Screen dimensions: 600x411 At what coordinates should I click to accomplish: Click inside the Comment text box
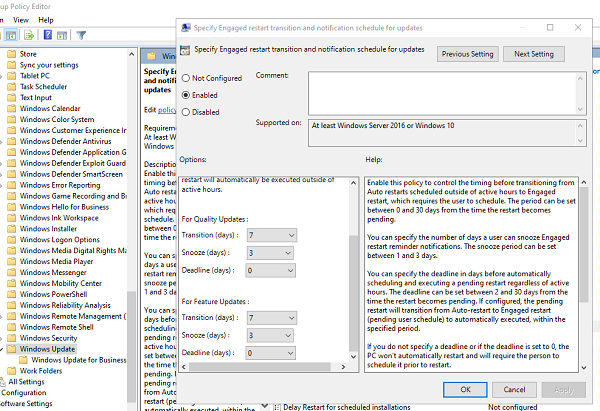point(444,93)
